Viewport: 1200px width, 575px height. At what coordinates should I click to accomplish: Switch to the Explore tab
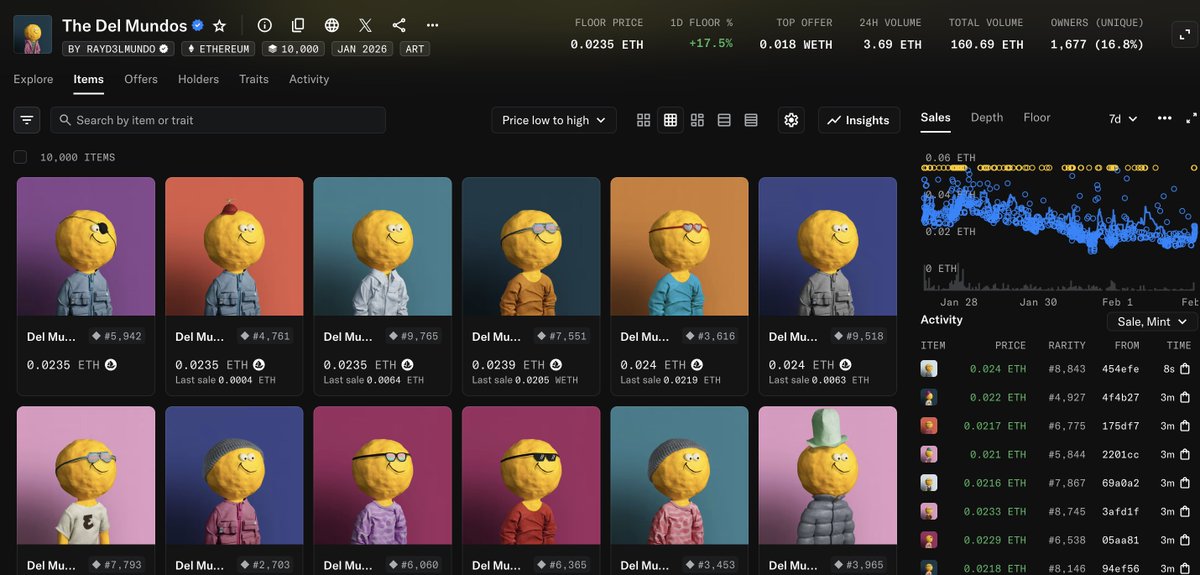33,79
